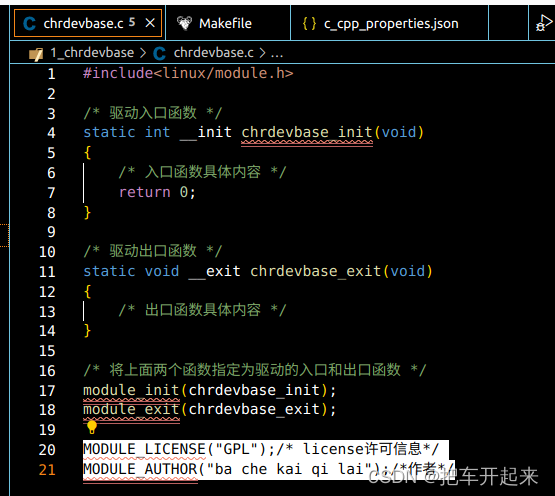
Task: Click the C icon in the breadcrumb
Action: [159, 53]
